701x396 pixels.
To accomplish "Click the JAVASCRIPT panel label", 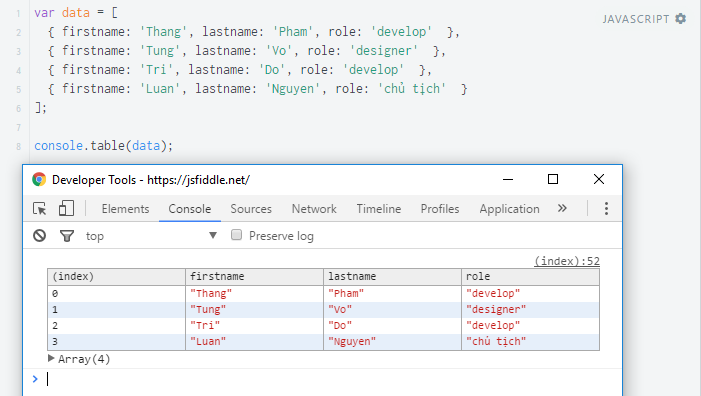I will 636,19.
